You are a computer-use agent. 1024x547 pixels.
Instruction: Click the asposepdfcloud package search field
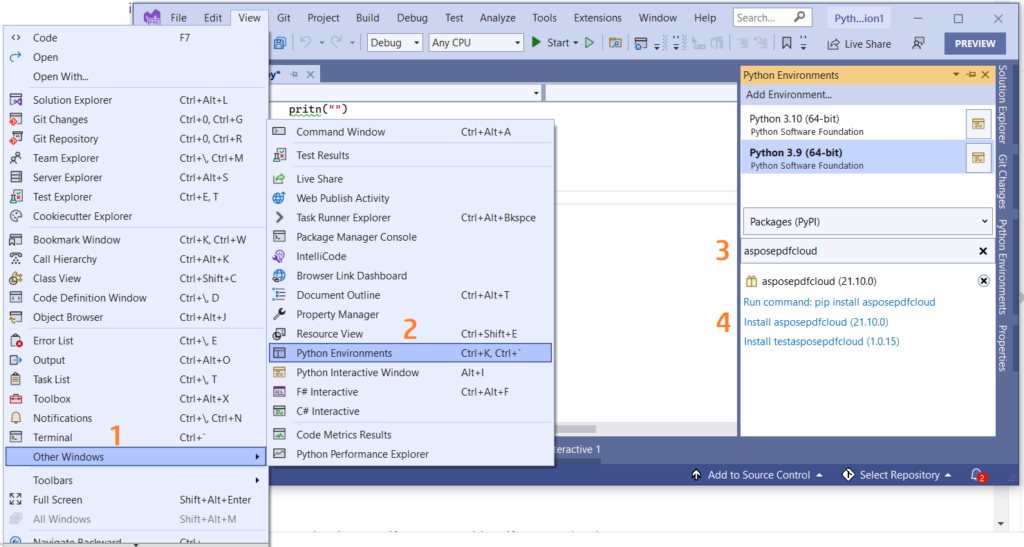pos(855,251)
